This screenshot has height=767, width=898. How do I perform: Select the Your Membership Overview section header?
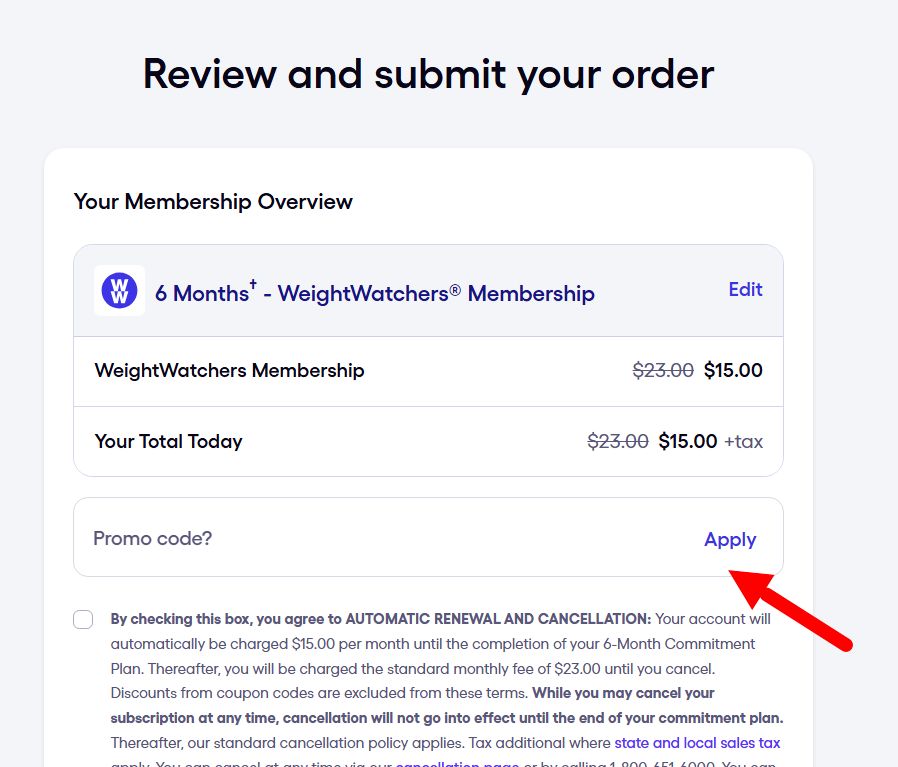212,201
